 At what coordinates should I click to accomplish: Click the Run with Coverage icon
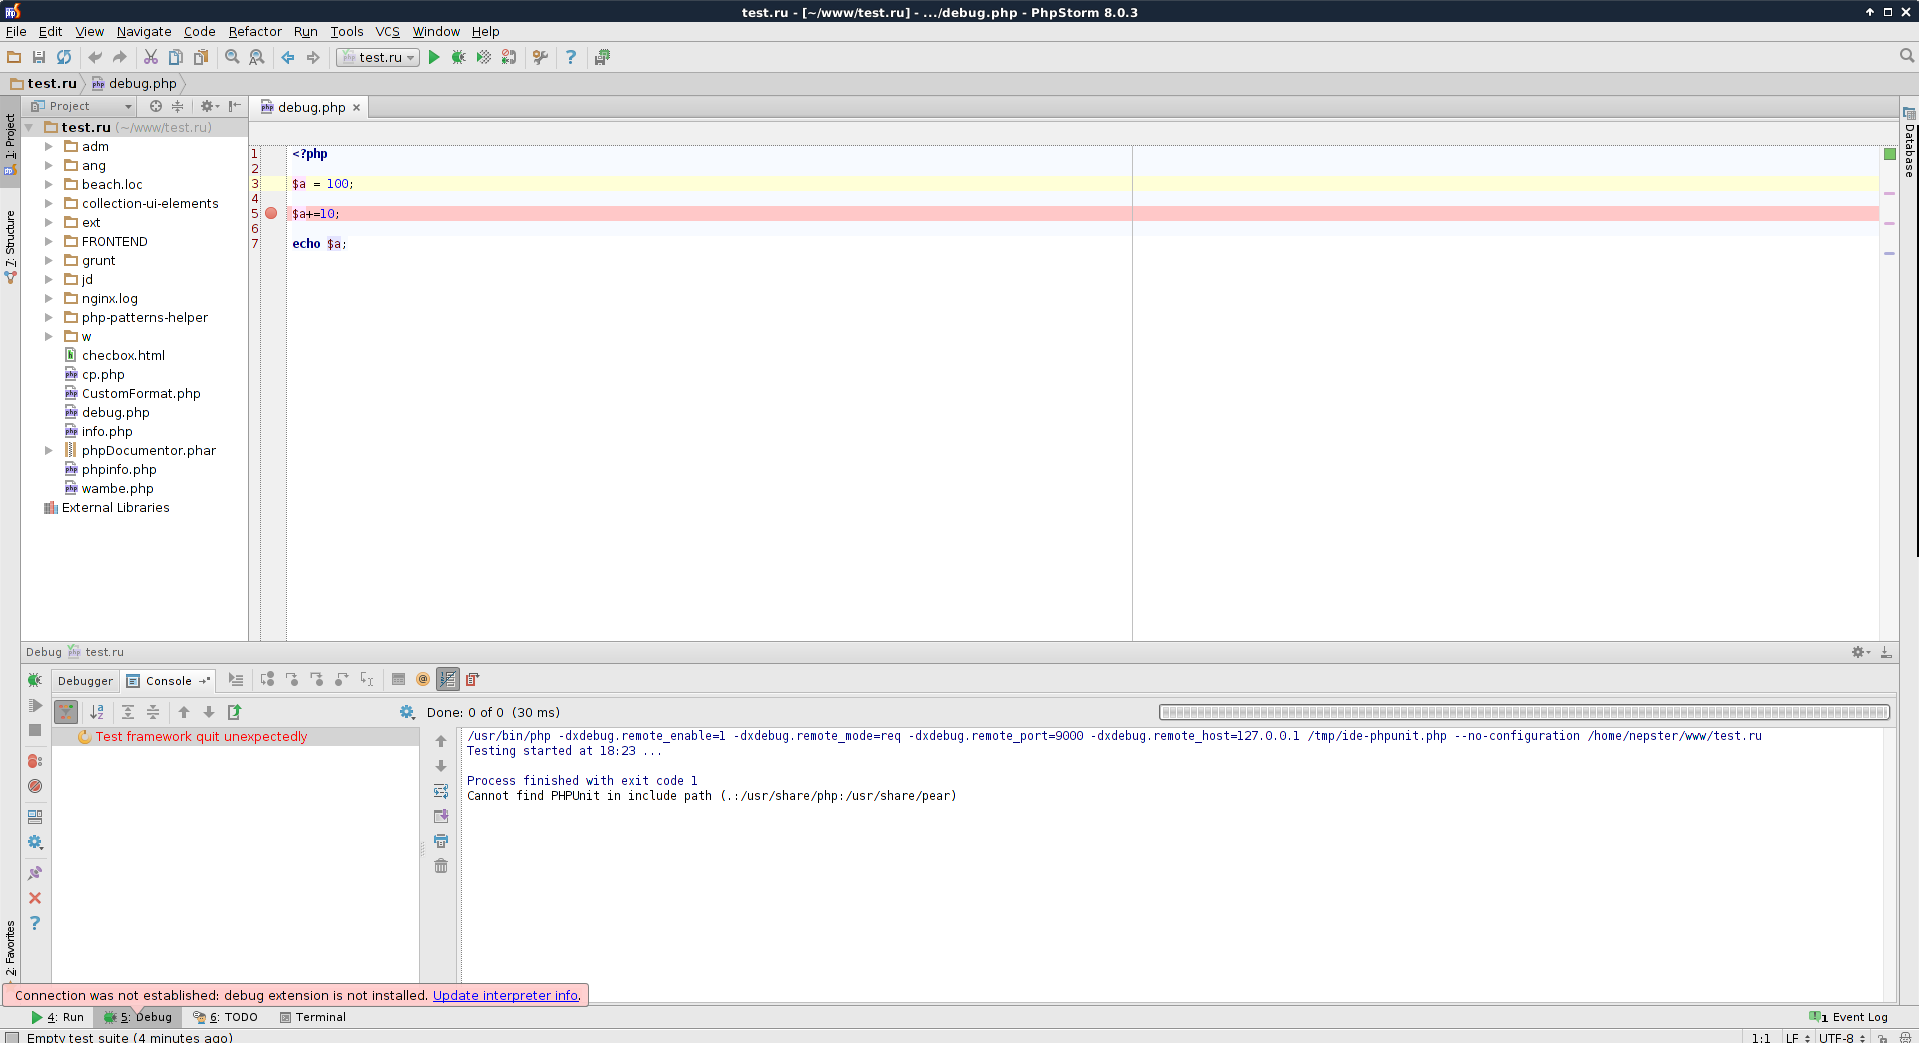pyautogui.click(x=484, y=57)
